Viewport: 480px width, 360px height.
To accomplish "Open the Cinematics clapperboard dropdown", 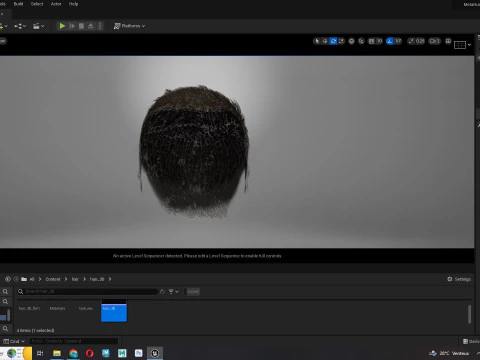I will click(x=39, y=26).
